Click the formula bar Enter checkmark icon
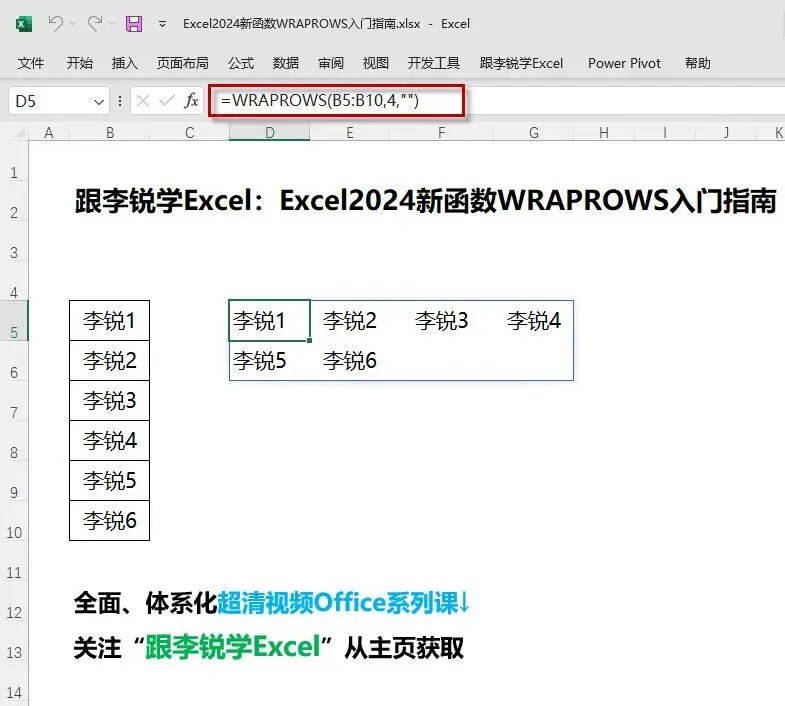This screenshot has width=785, height=706. [x=166, y=101]
